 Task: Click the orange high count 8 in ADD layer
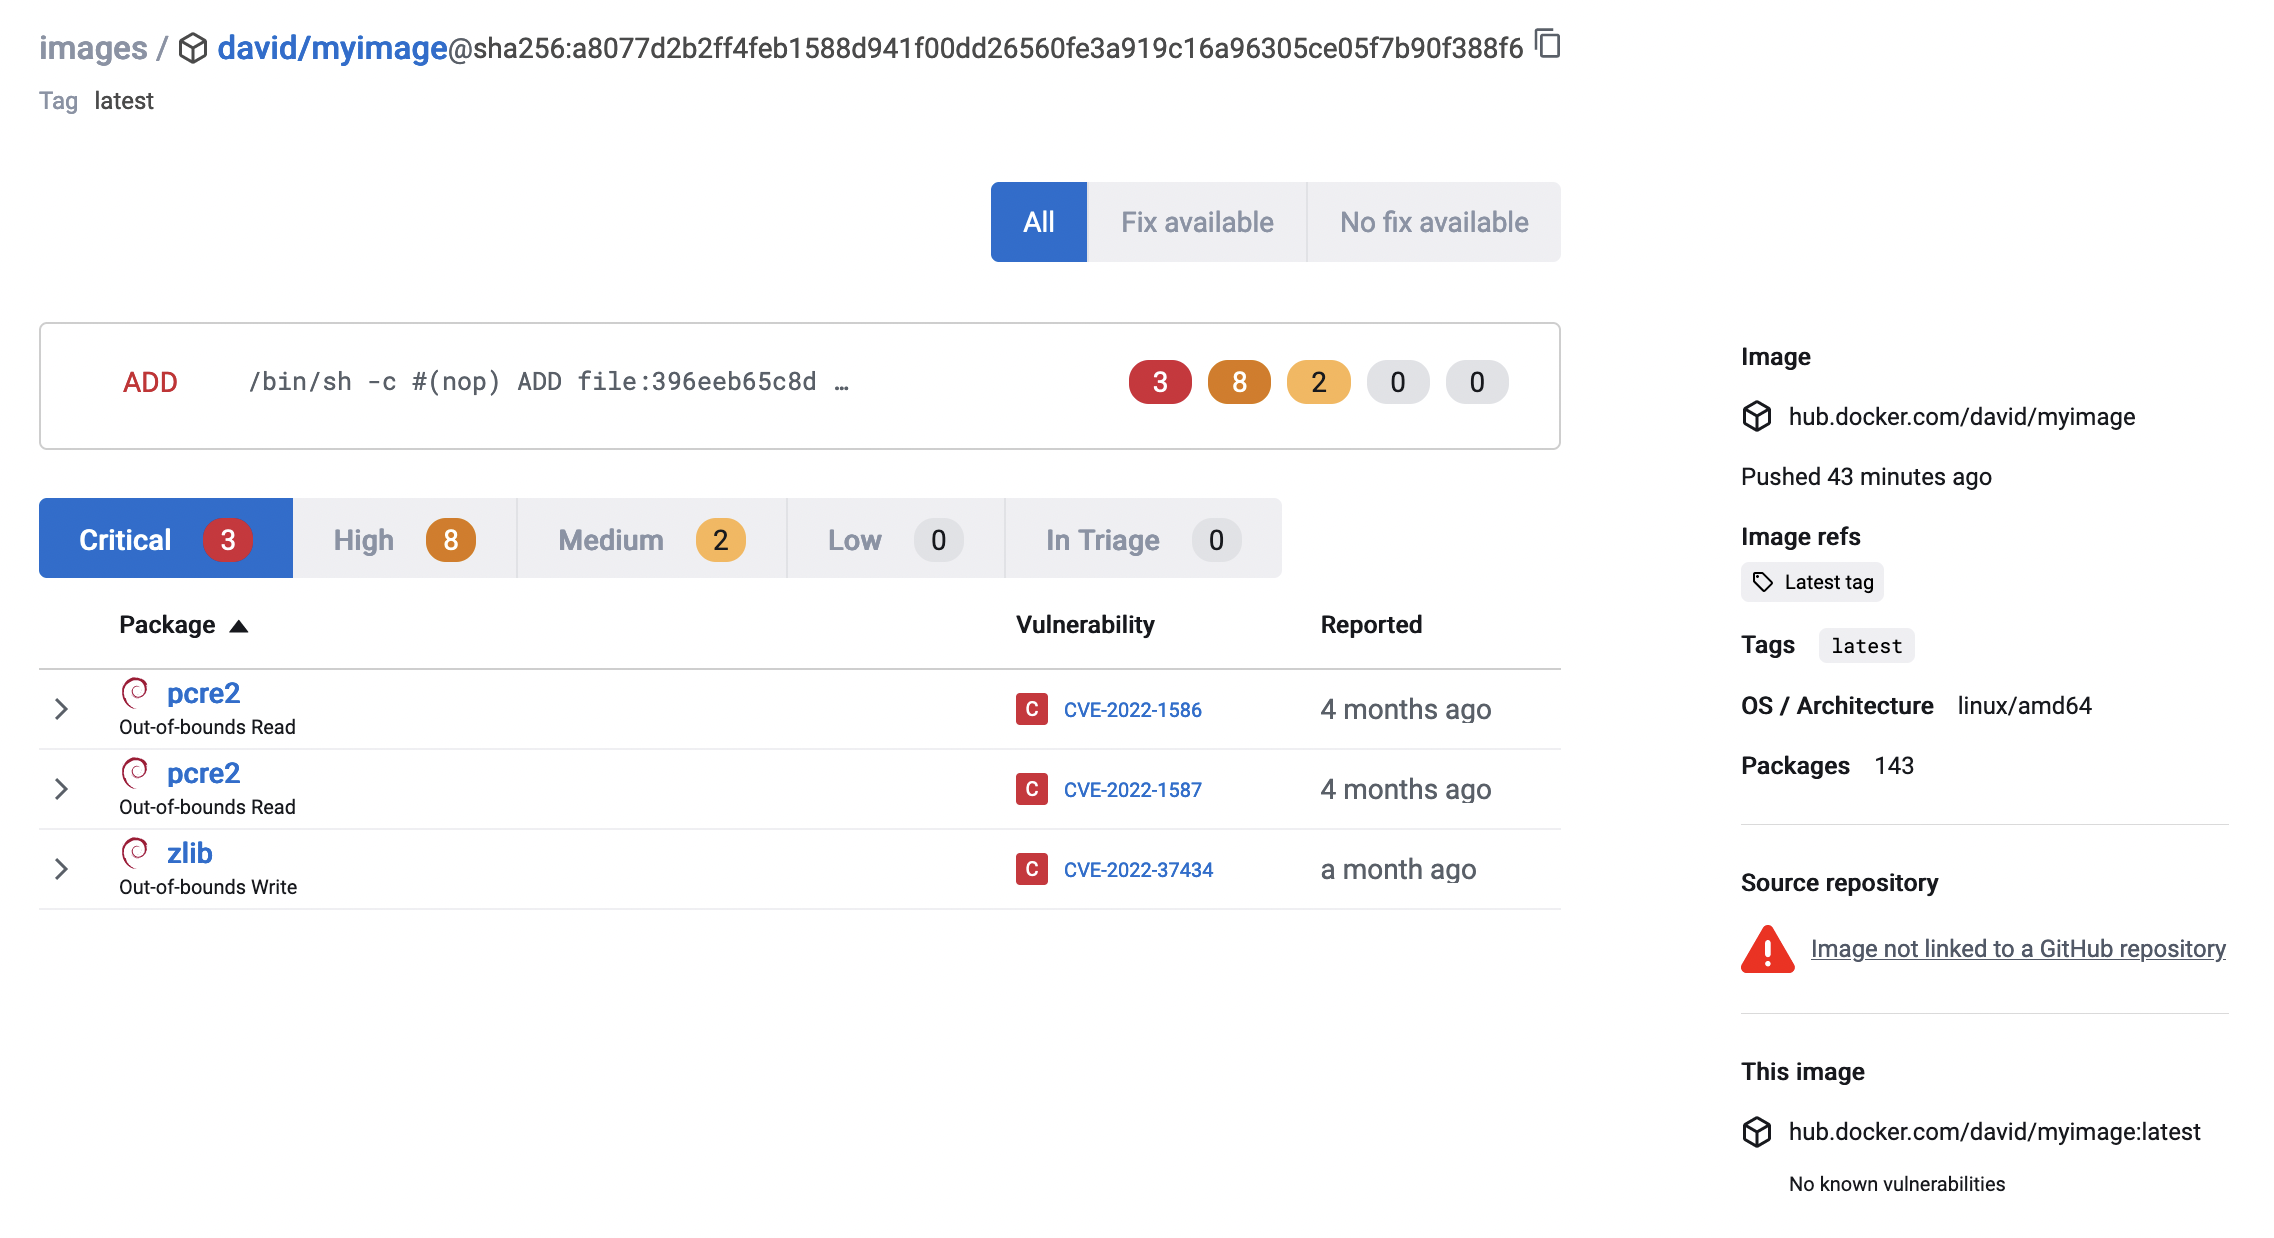click(1239, 382)
